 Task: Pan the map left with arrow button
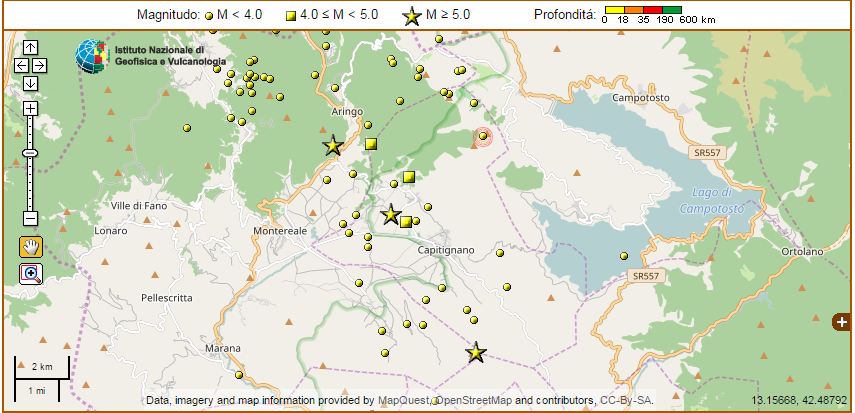coord(21,65)
